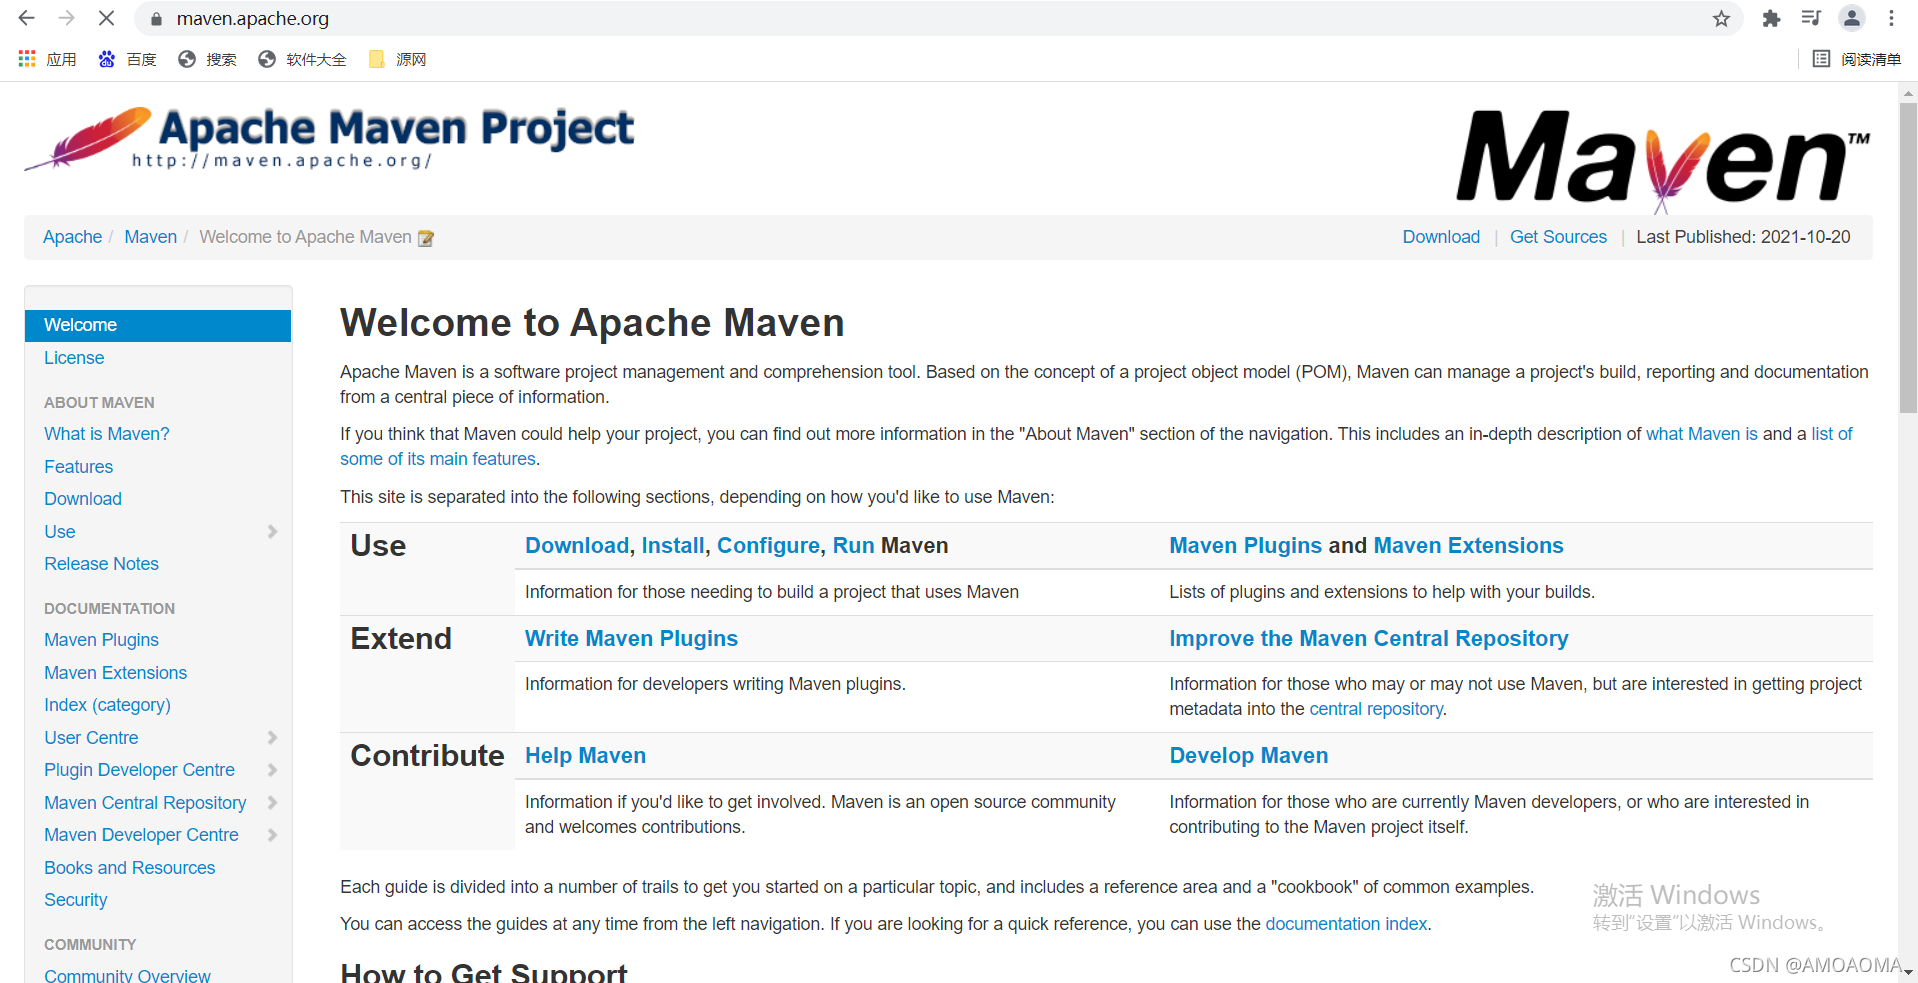This screenshot has height=983, width=1918.
Task: Expand Plugin Developer Centre arrow
Action: click(272, 770)
